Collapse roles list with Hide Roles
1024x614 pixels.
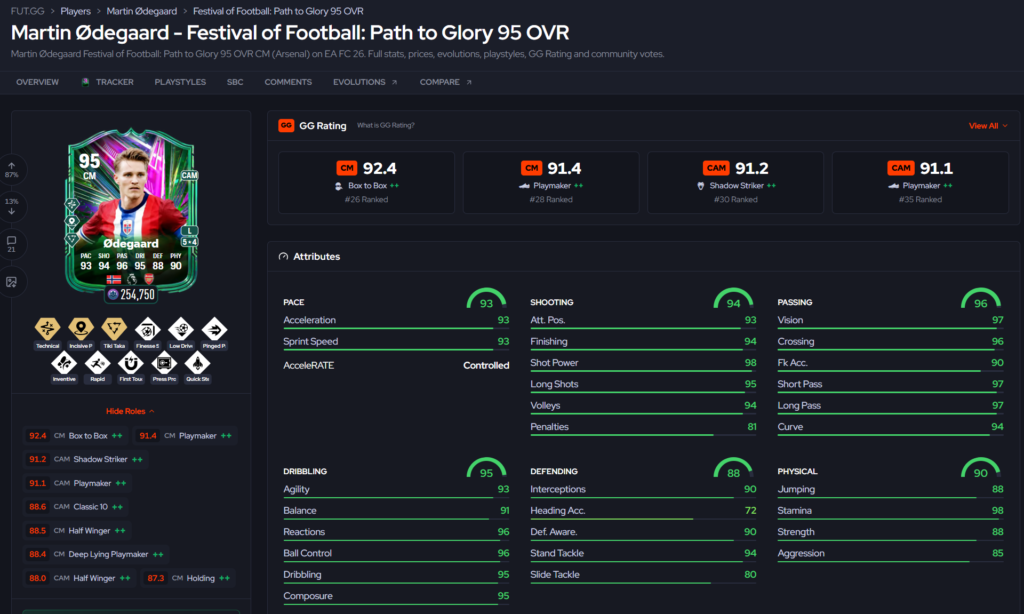[130, 411]
